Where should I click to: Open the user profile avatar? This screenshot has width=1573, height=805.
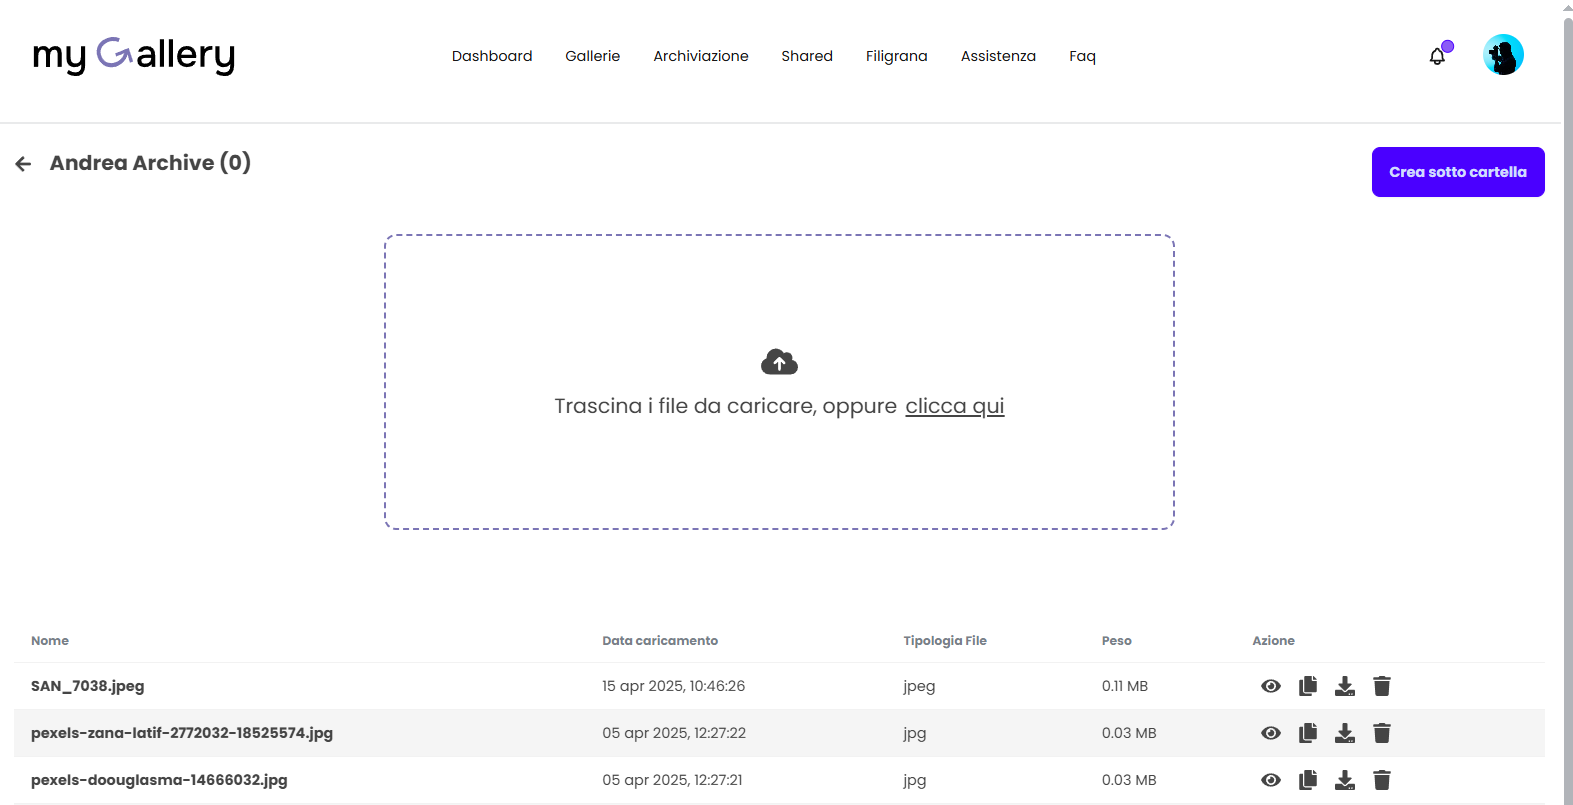click(1503, 55)
